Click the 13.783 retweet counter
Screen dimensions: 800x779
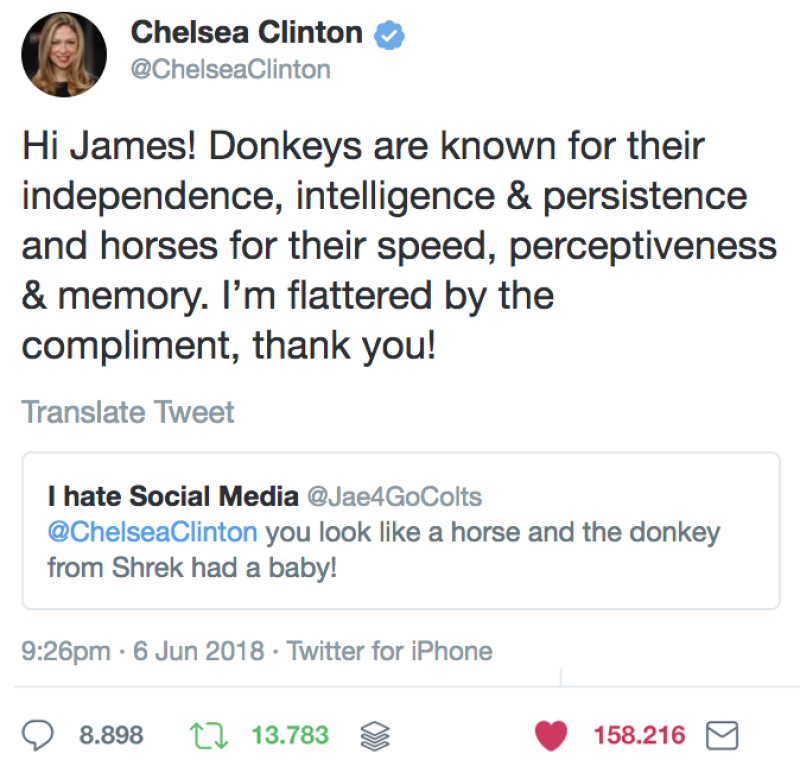[x=288, y=736]
